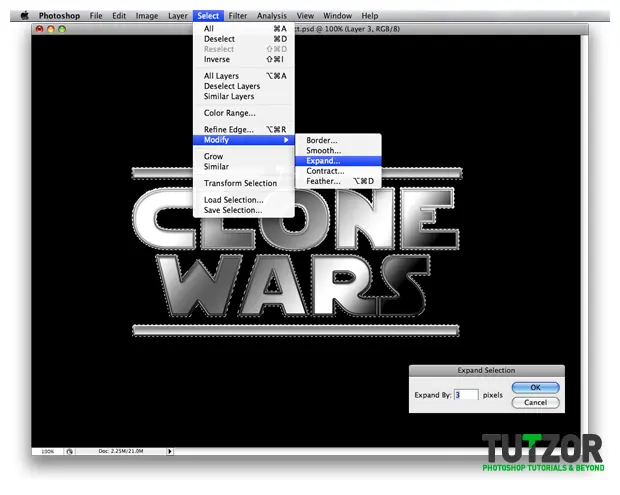The height and width of the screenshot is (495, 620).
Task: Open the Analysis menu
Action: click(272, 16)
